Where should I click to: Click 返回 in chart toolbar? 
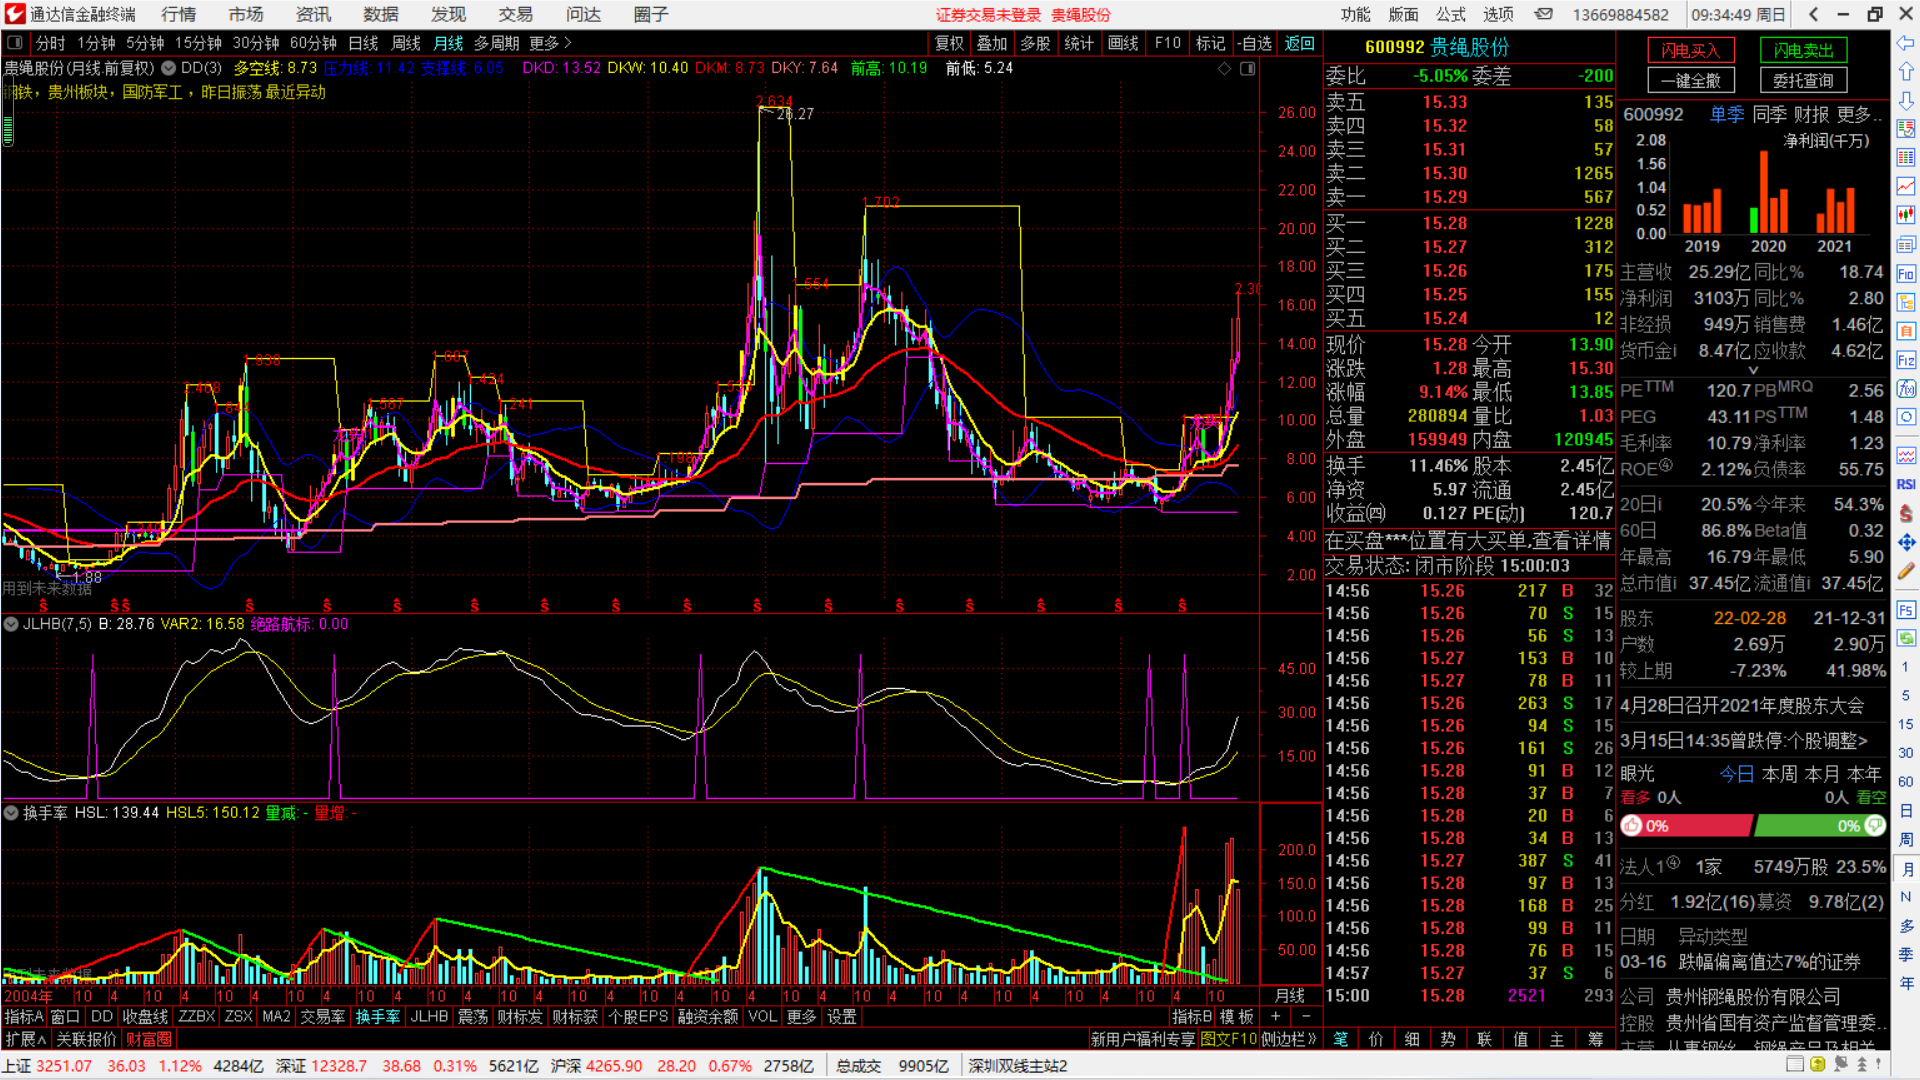point(1300,43)
